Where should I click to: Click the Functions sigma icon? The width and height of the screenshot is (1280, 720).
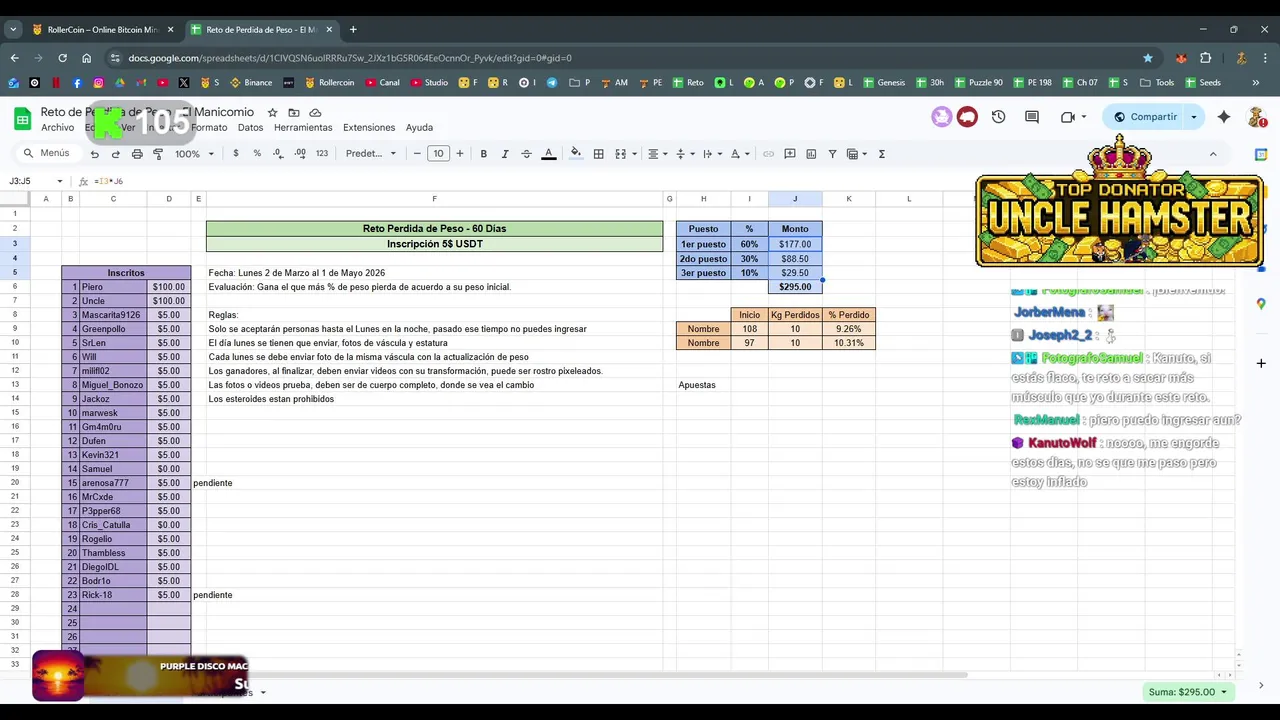[881, 154]
